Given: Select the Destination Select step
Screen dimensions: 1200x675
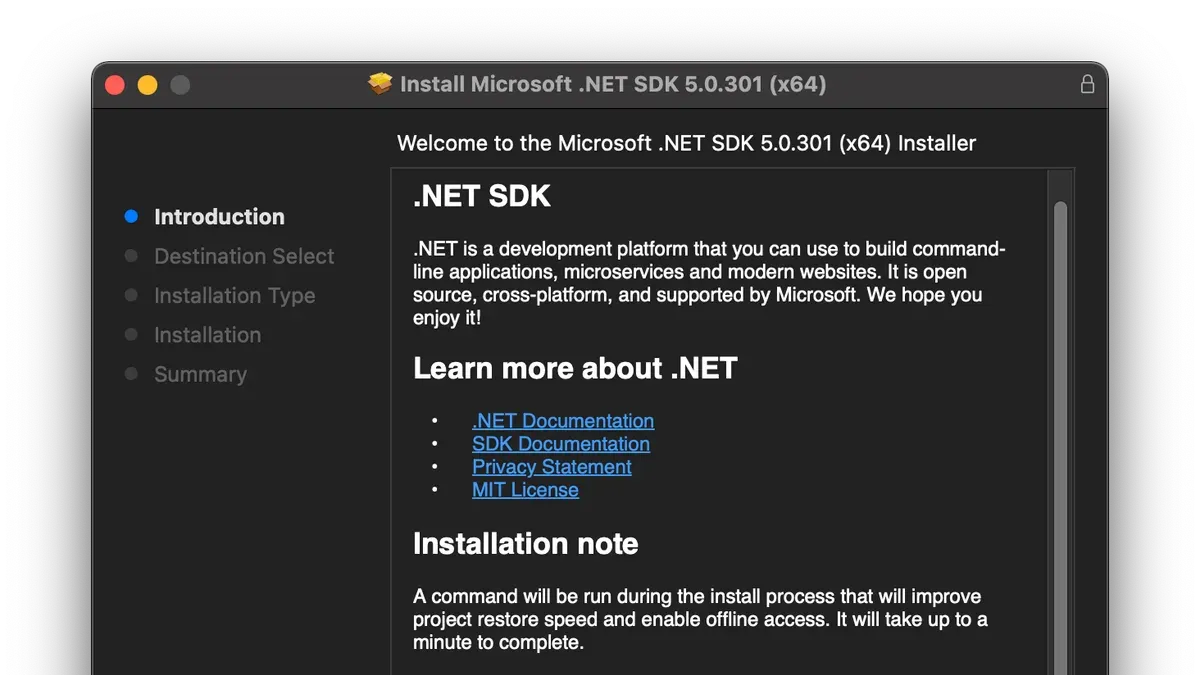Looking at the screenshot, I should pos(244,256).
